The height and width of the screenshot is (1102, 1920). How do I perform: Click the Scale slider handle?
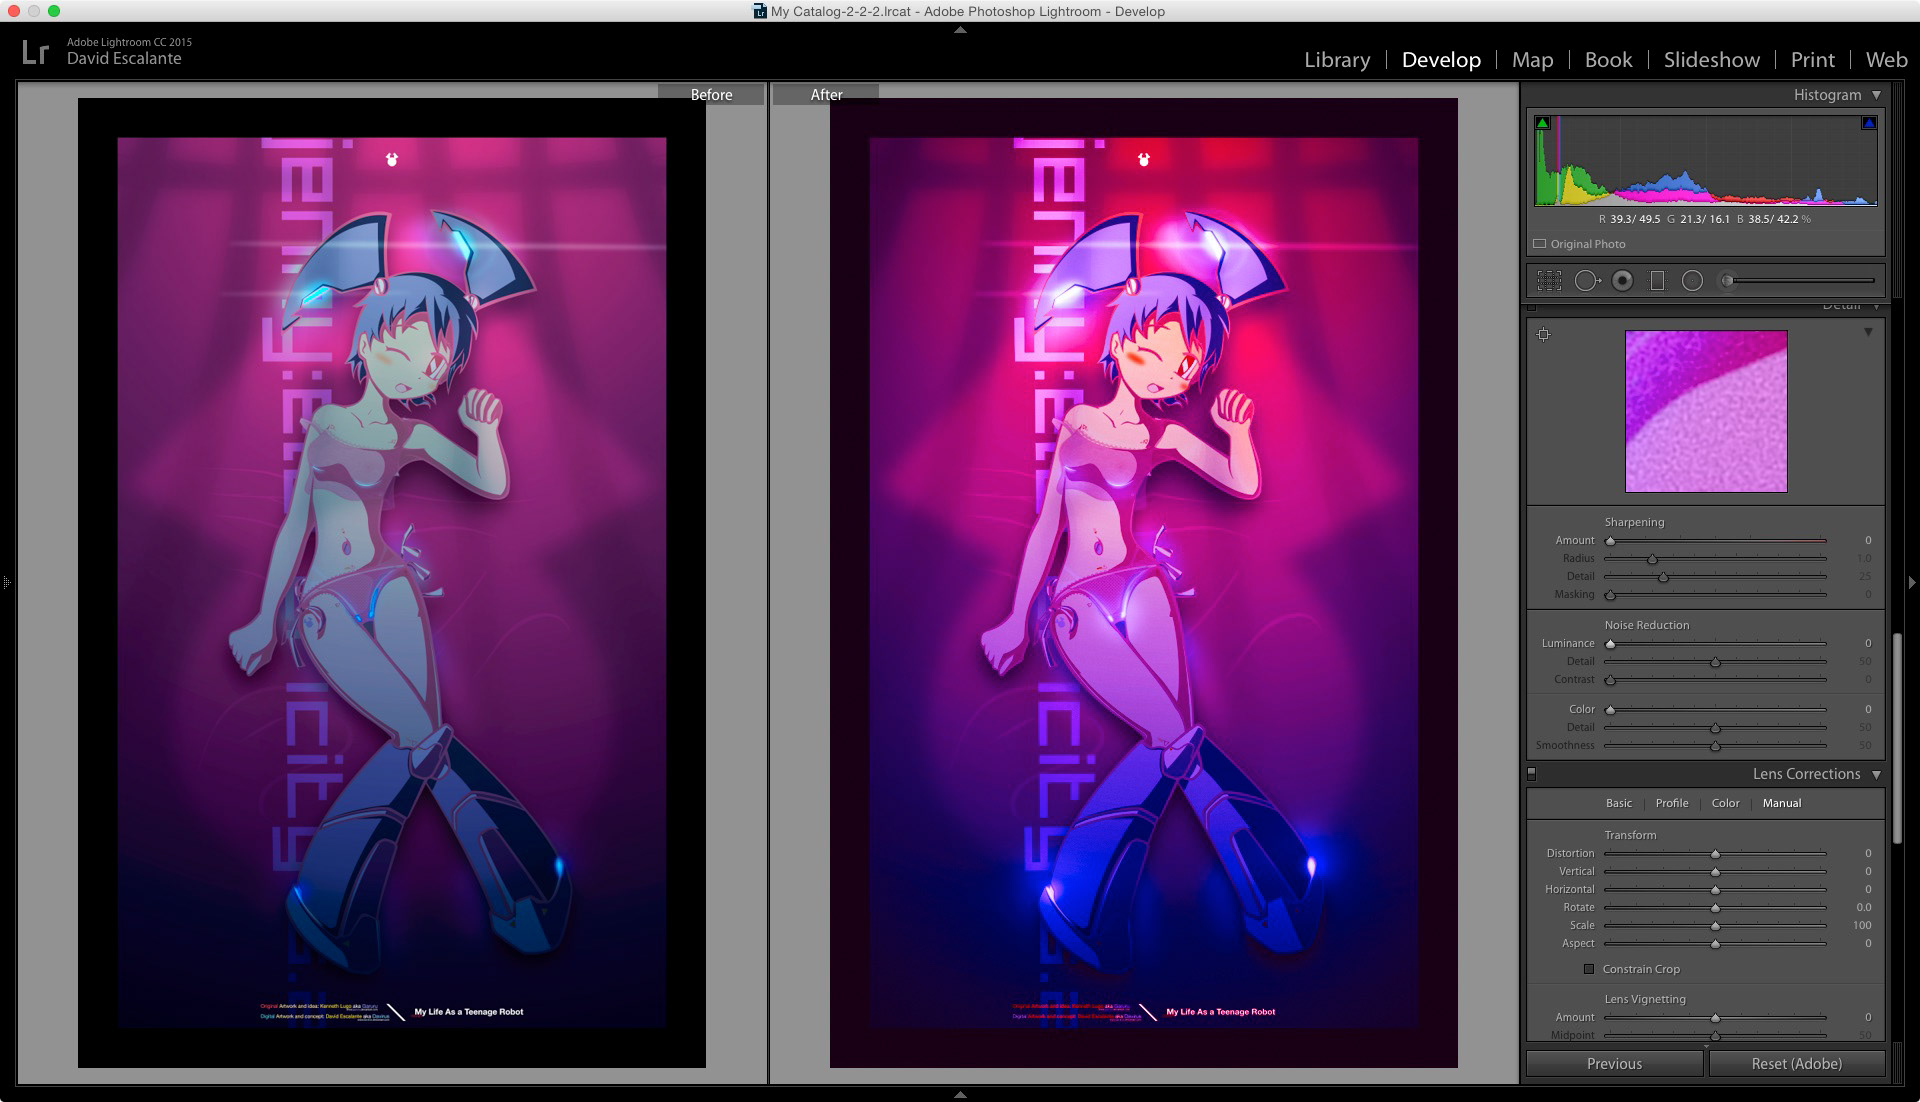1715,926
